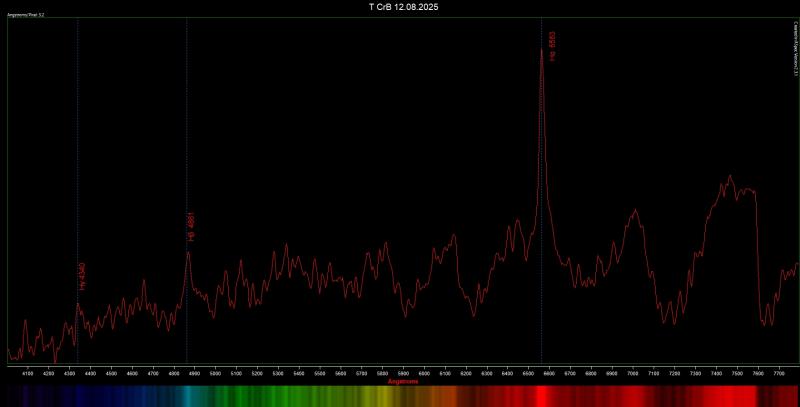Click the 6000 tick on the wavelength axis
The width and height of the screenshot is (800, 407).
coord(424,374)
